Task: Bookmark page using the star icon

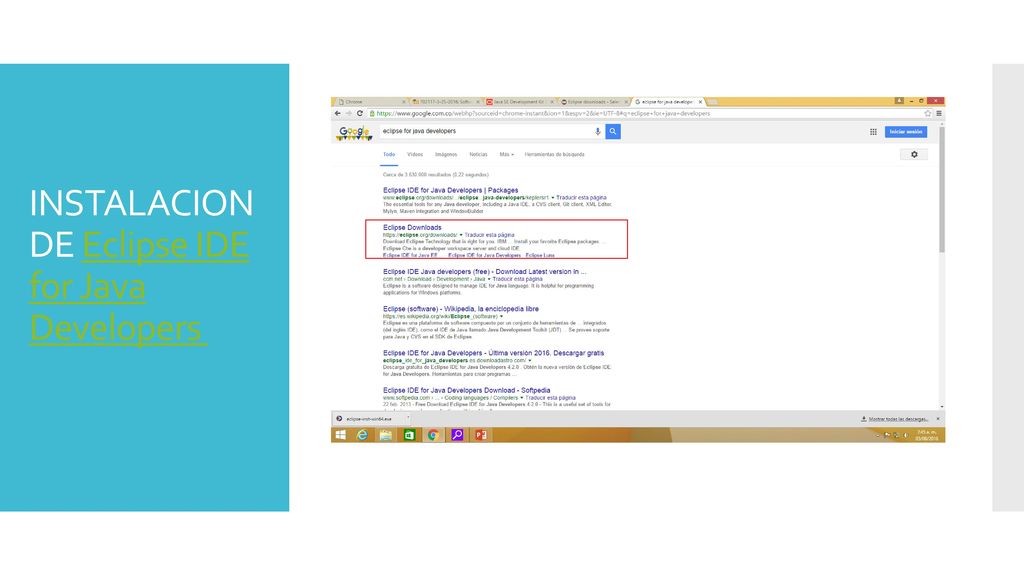Action: pos(927,114)
